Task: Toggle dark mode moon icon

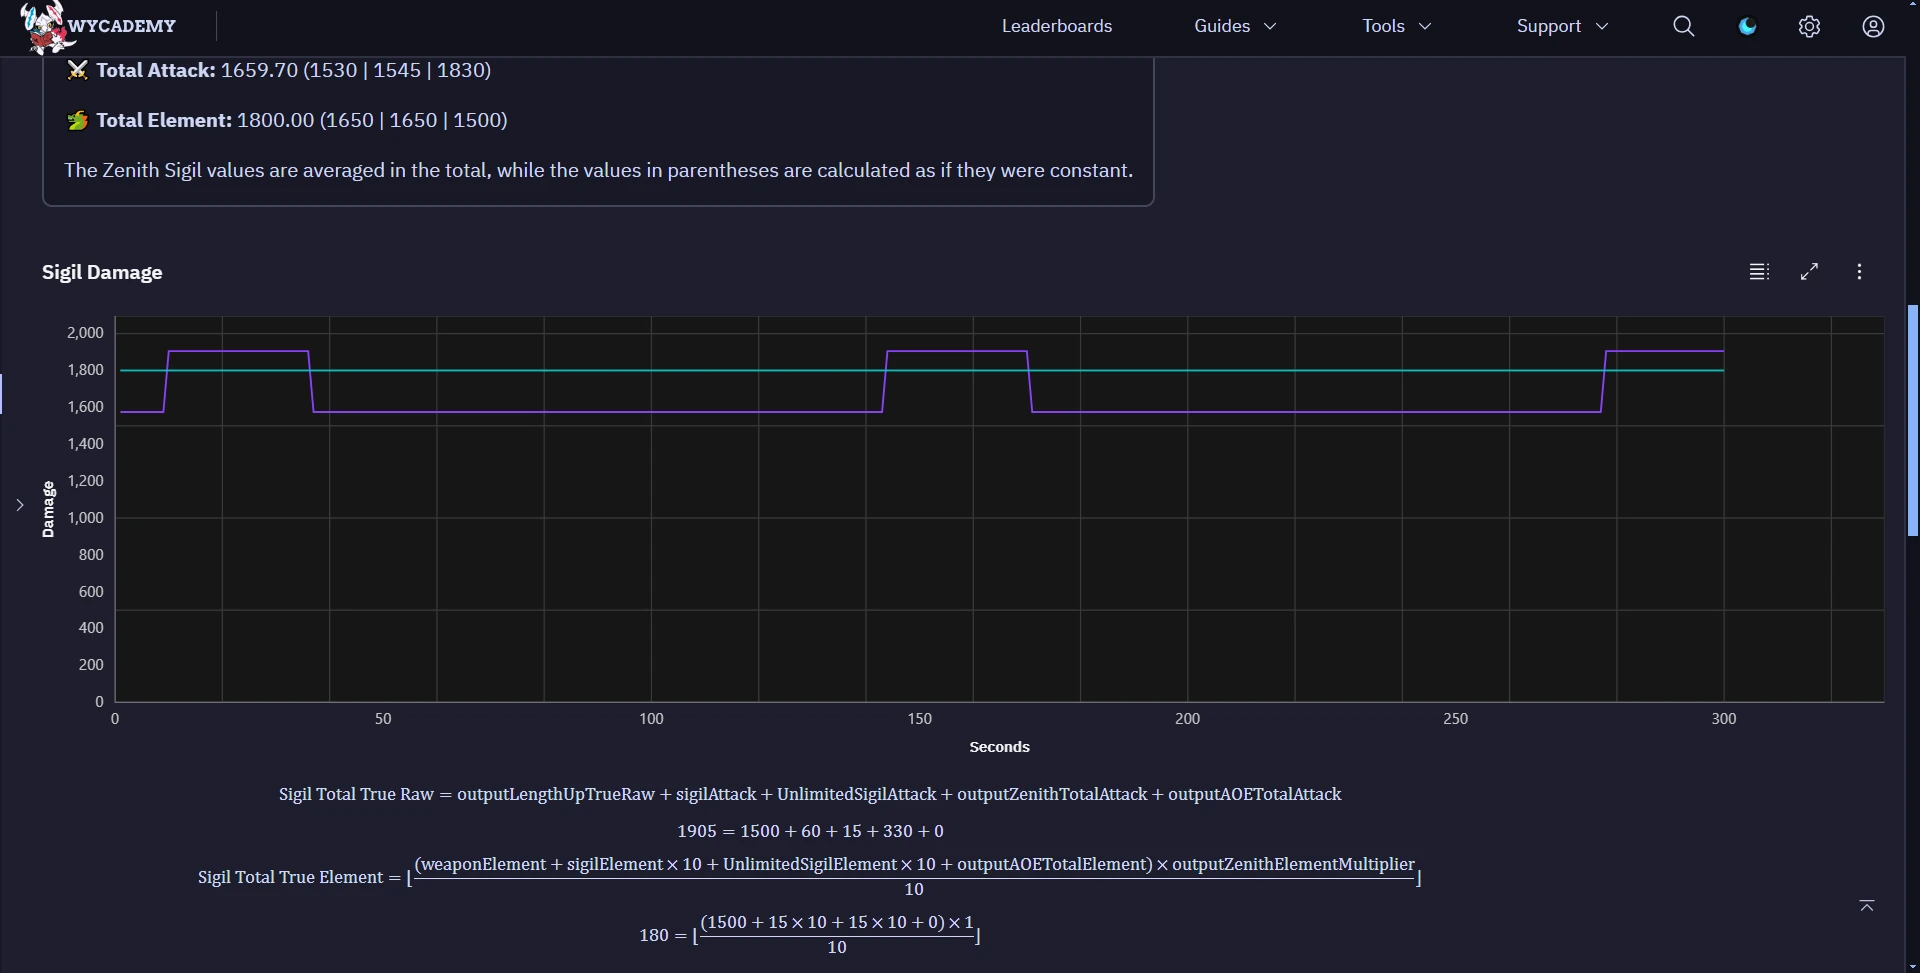Action: coord(1748,27)
